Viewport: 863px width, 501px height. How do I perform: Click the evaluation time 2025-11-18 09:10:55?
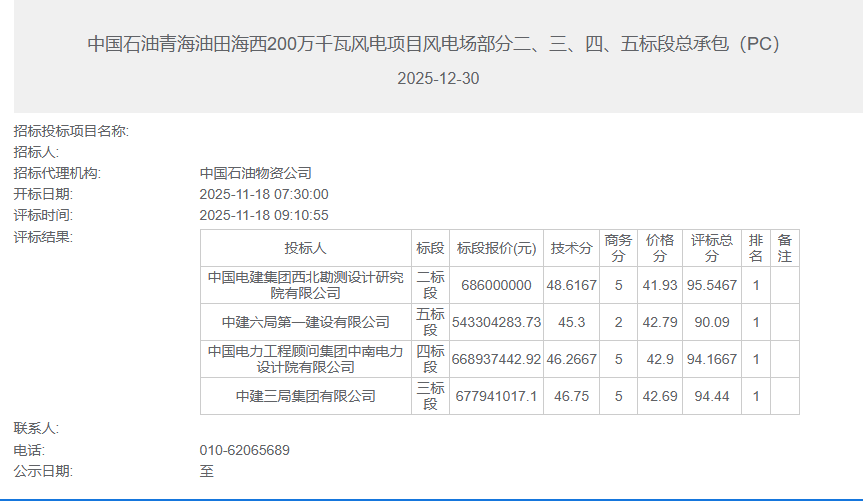[x=264, y=215]
